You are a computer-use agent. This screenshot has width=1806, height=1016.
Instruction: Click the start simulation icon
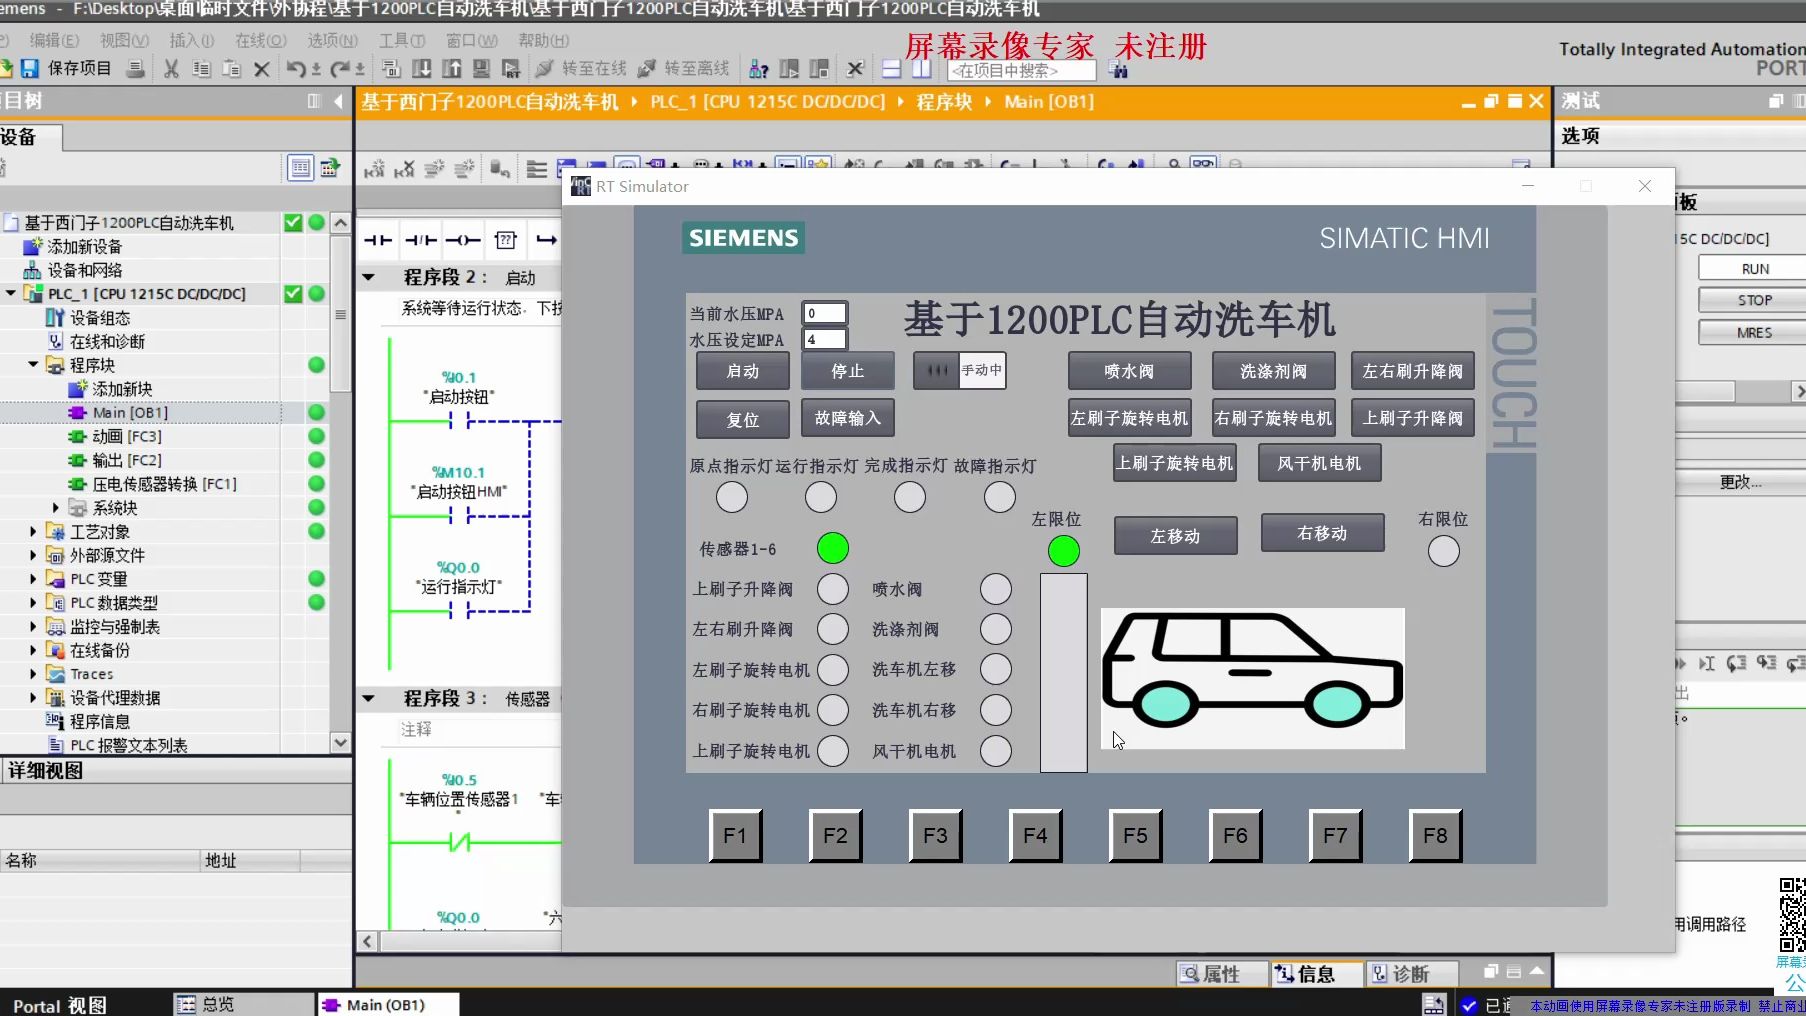coord(481,69)
